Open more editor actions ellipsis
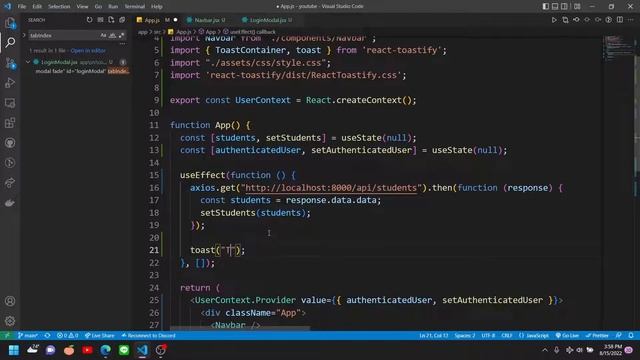Viewport: 640px width, 360px height. click(631, 20)
